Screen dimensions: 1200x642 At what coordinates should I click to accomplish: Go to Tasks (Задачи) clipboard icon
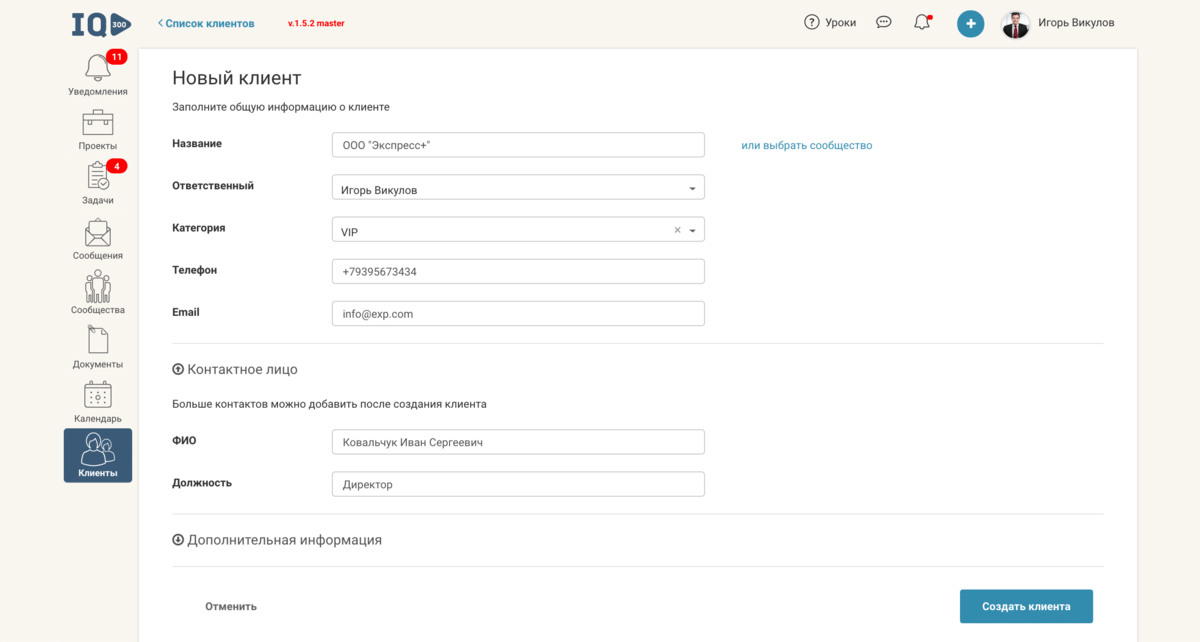[x=97, y=178]
